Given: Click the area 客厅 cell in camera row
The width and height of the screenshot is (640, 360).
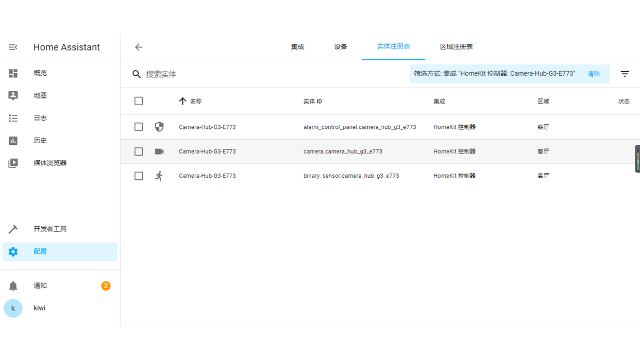Looking at the screenshot, I should coord(543,151).
